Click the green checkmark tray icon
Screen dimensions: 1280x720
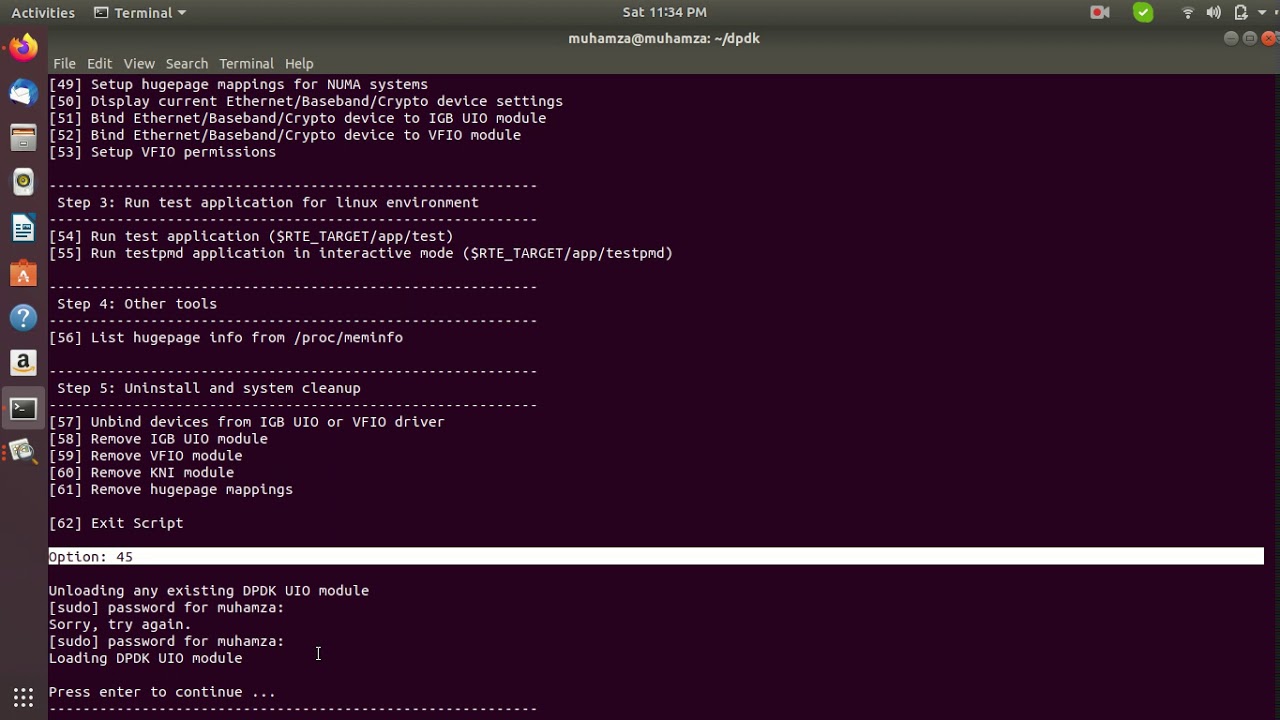(1143, 13)
